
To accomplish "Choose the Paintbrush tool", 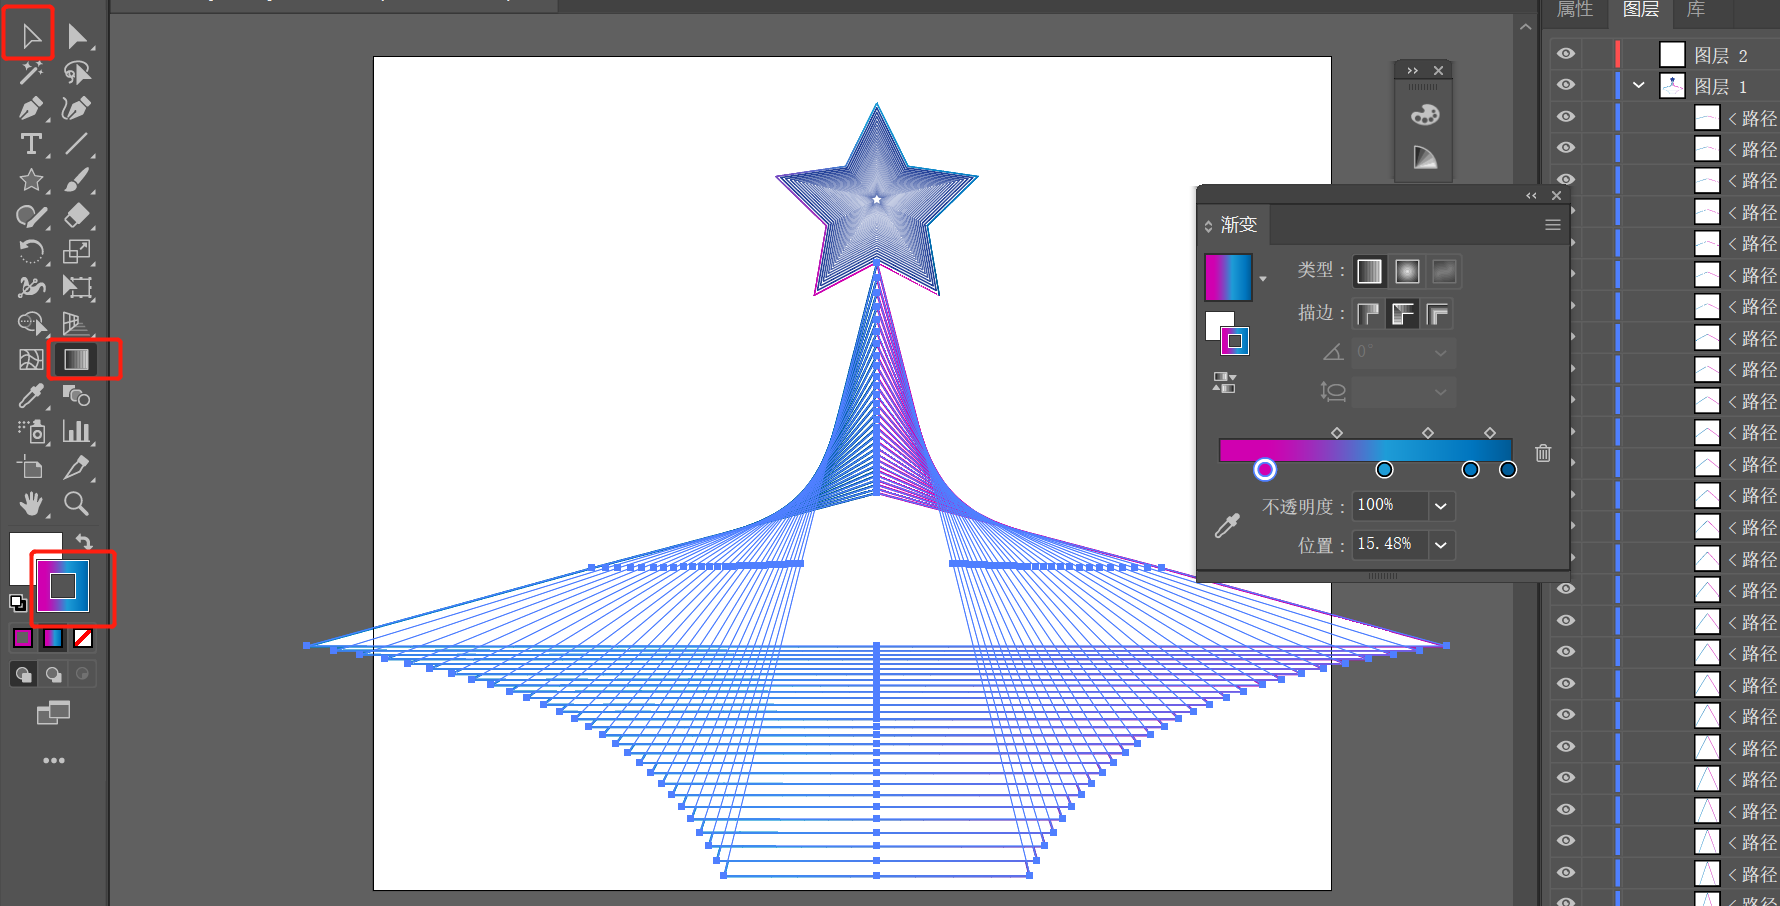I will pyautogui.click(x=77, y=180).
